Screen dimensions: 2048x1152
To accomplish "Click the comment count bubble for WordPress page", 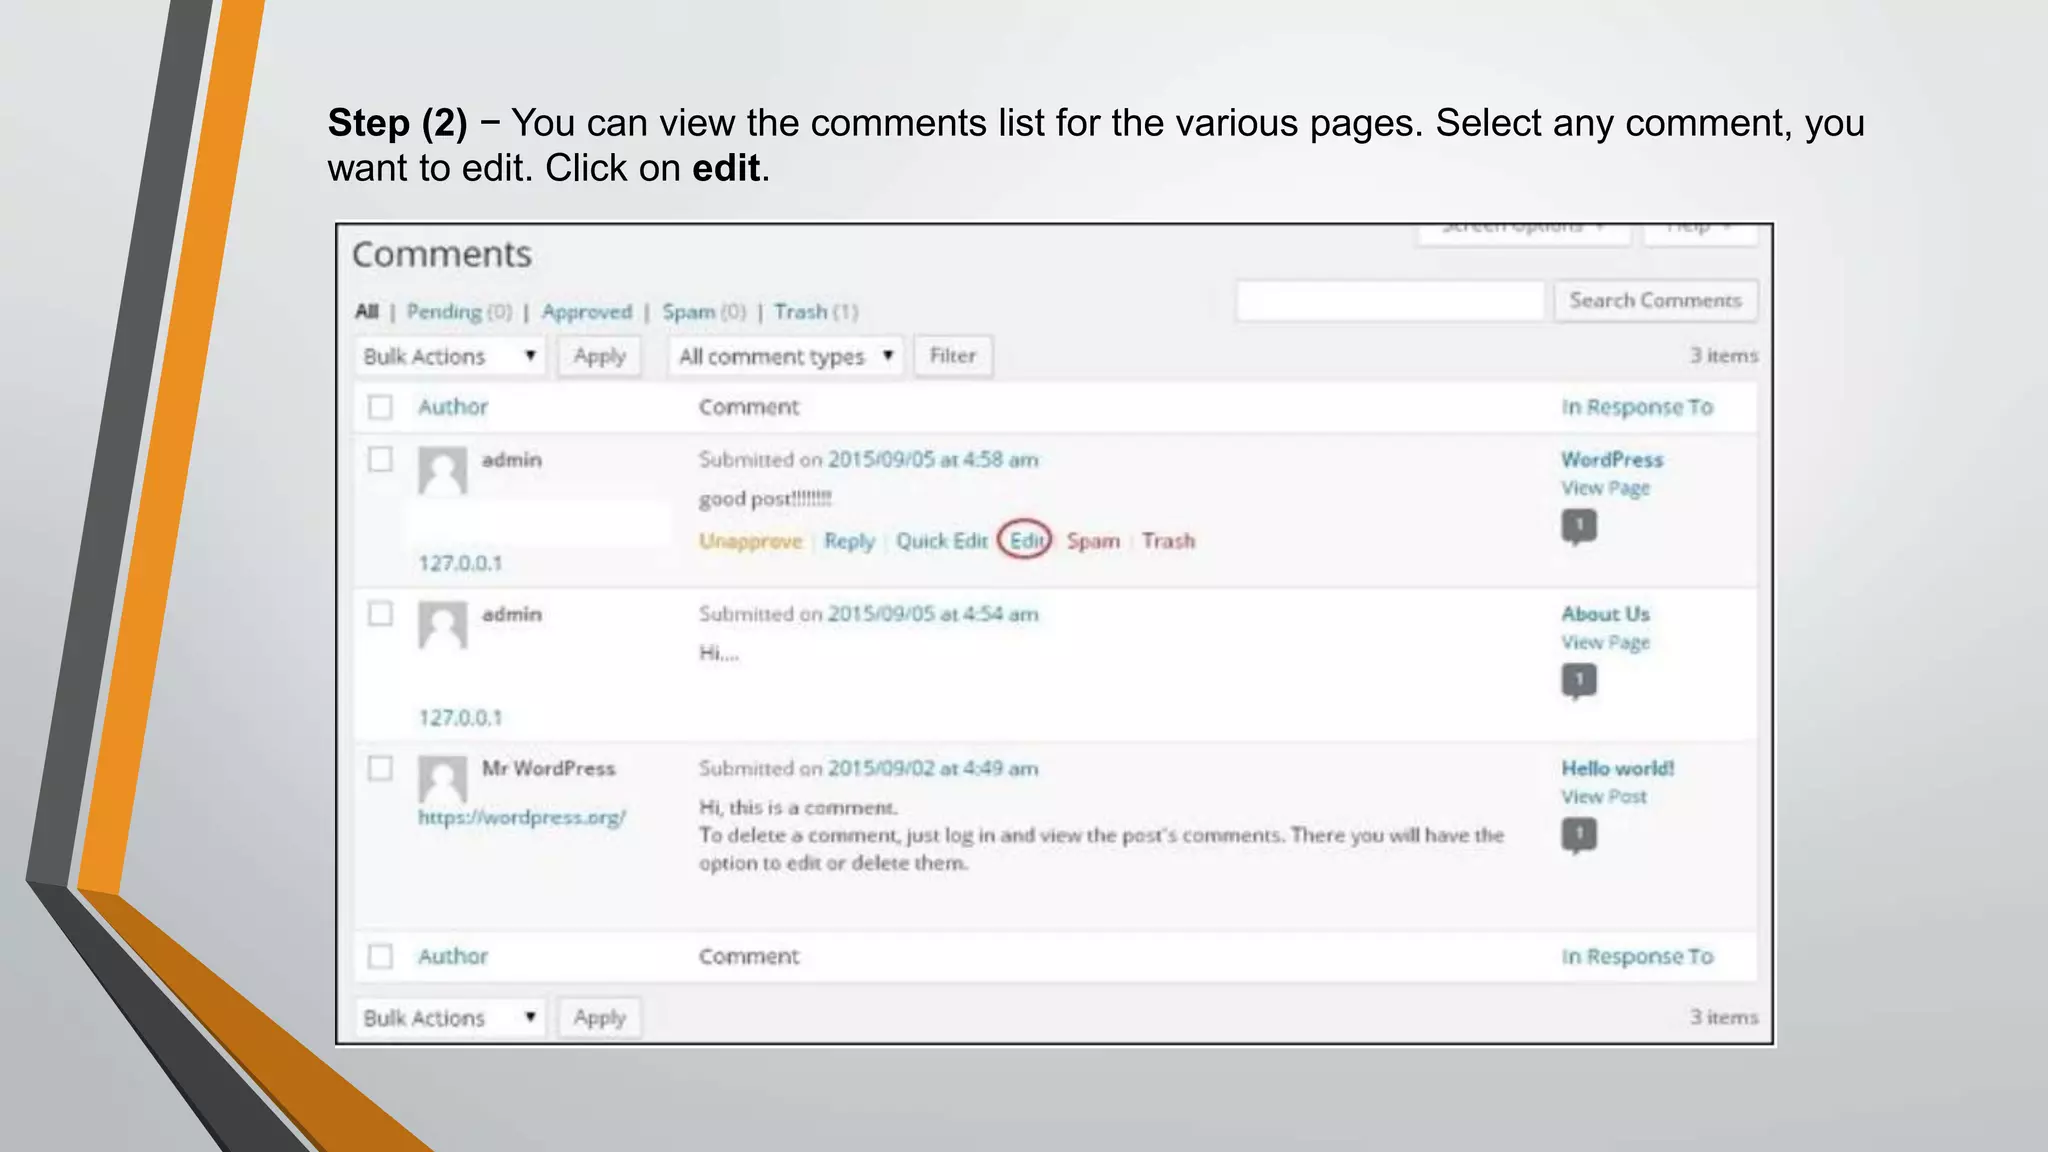I will coord(1579,525).
